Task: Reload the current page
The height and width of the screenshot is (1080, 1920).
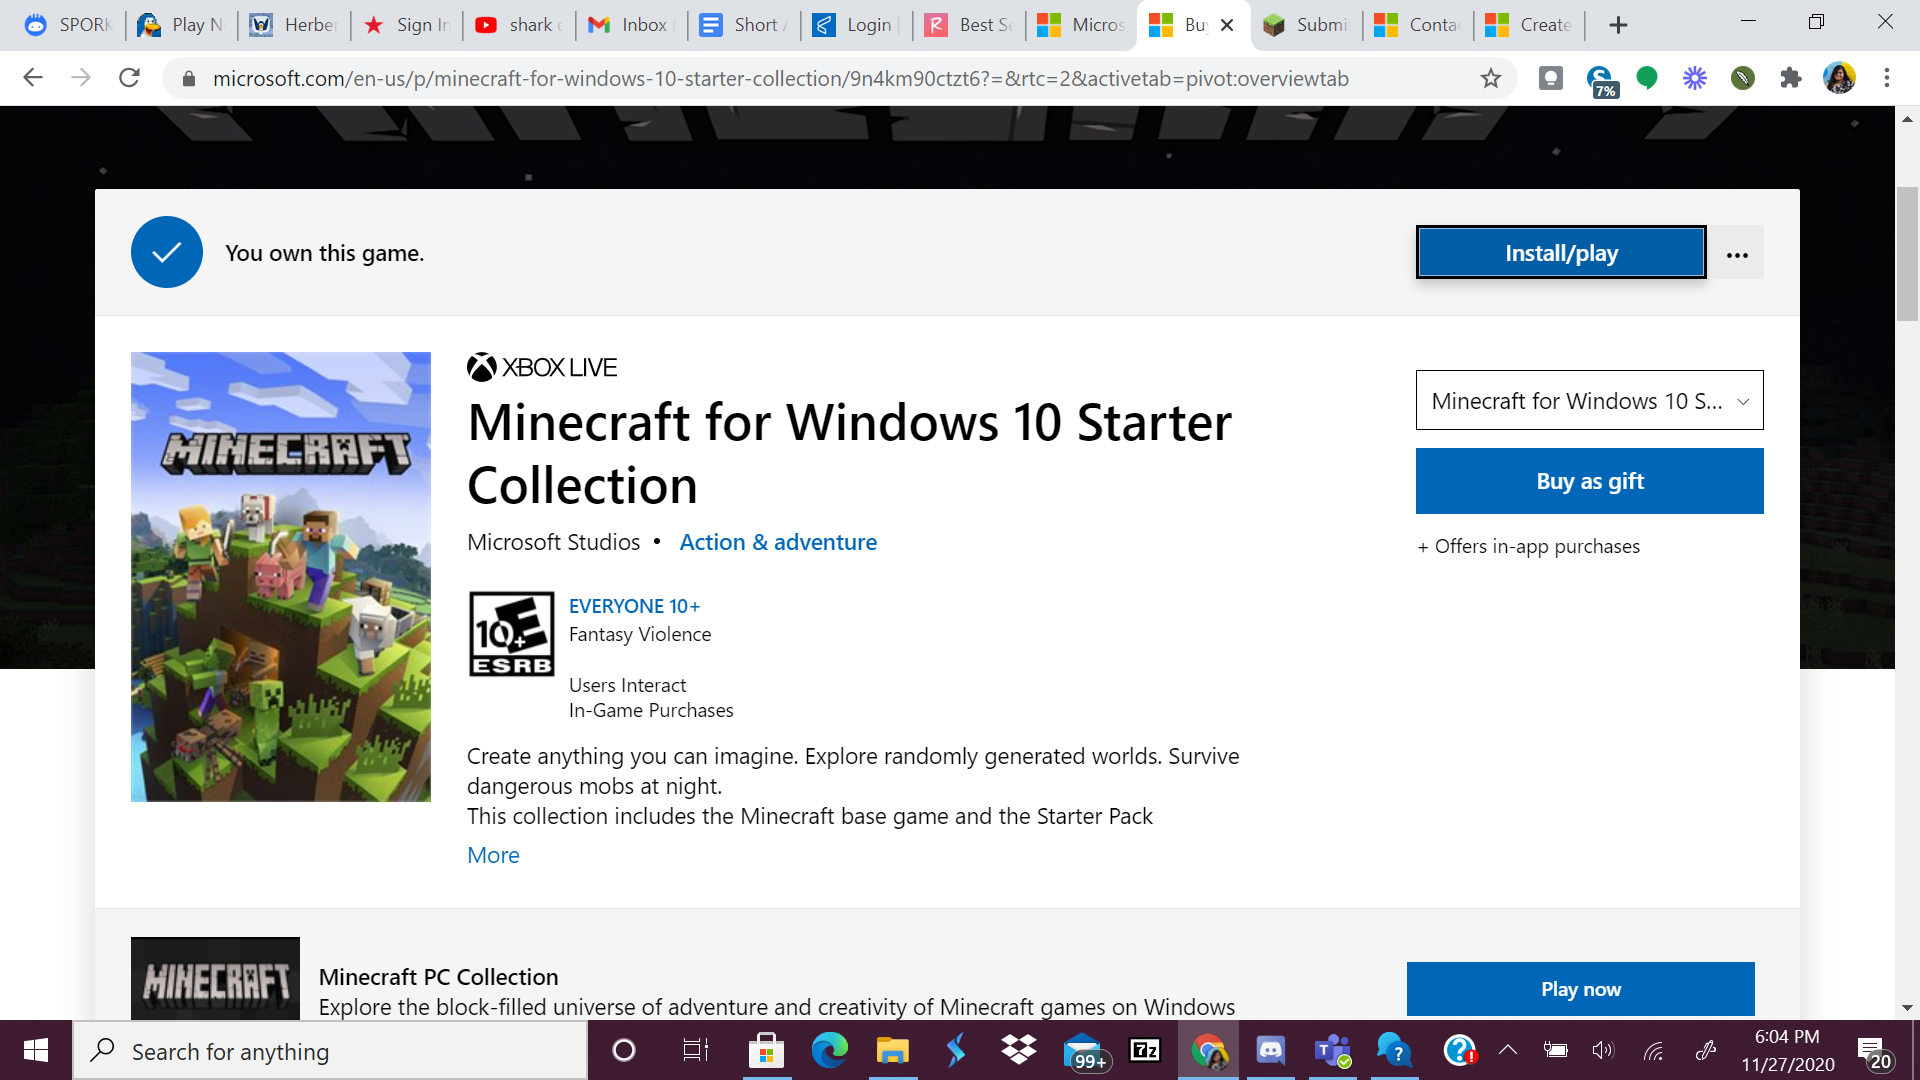Action: [129, 78]
